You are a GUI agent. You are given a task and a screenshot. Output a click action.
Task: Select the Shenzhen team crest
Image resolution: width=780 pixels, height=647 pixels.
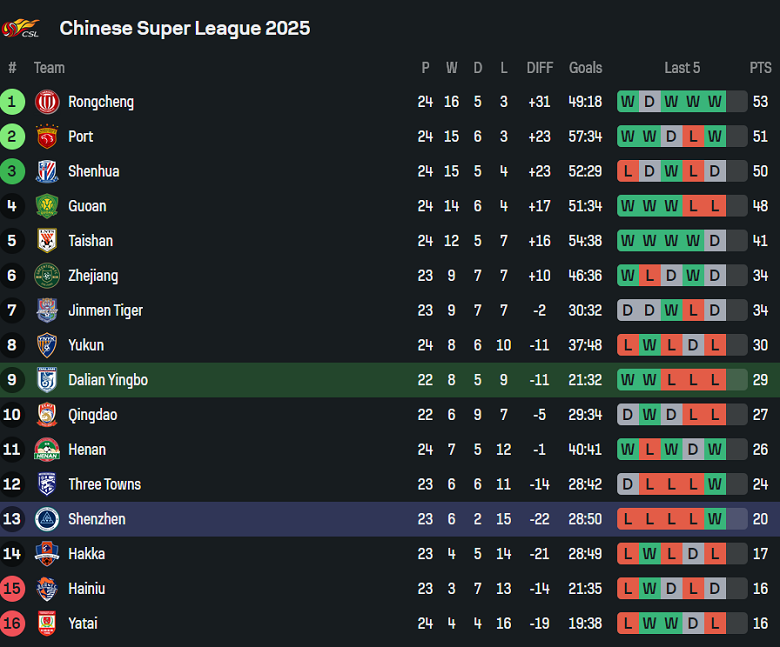pyautogui.click(x=47, y=519)
